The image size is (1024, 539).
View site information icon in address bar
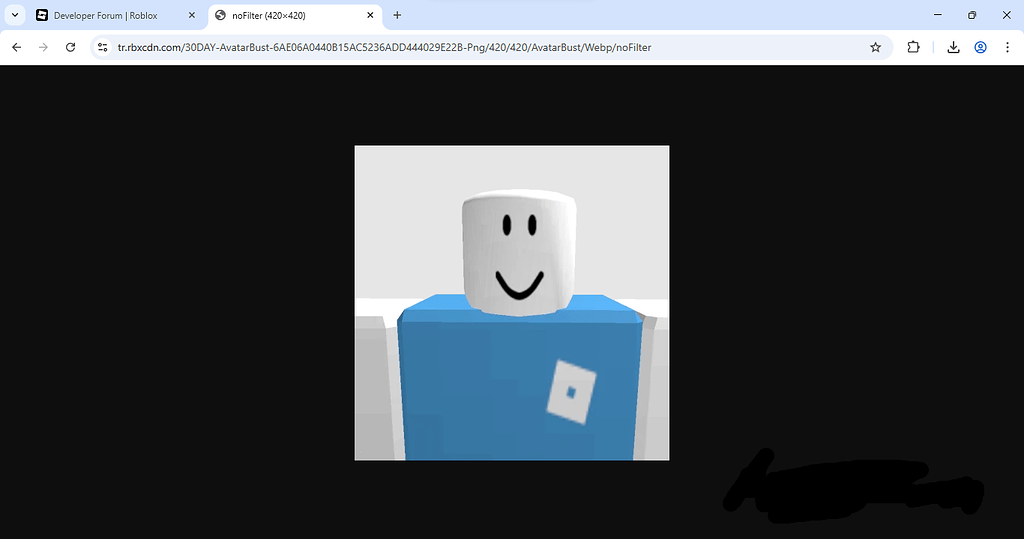[103, 47]
